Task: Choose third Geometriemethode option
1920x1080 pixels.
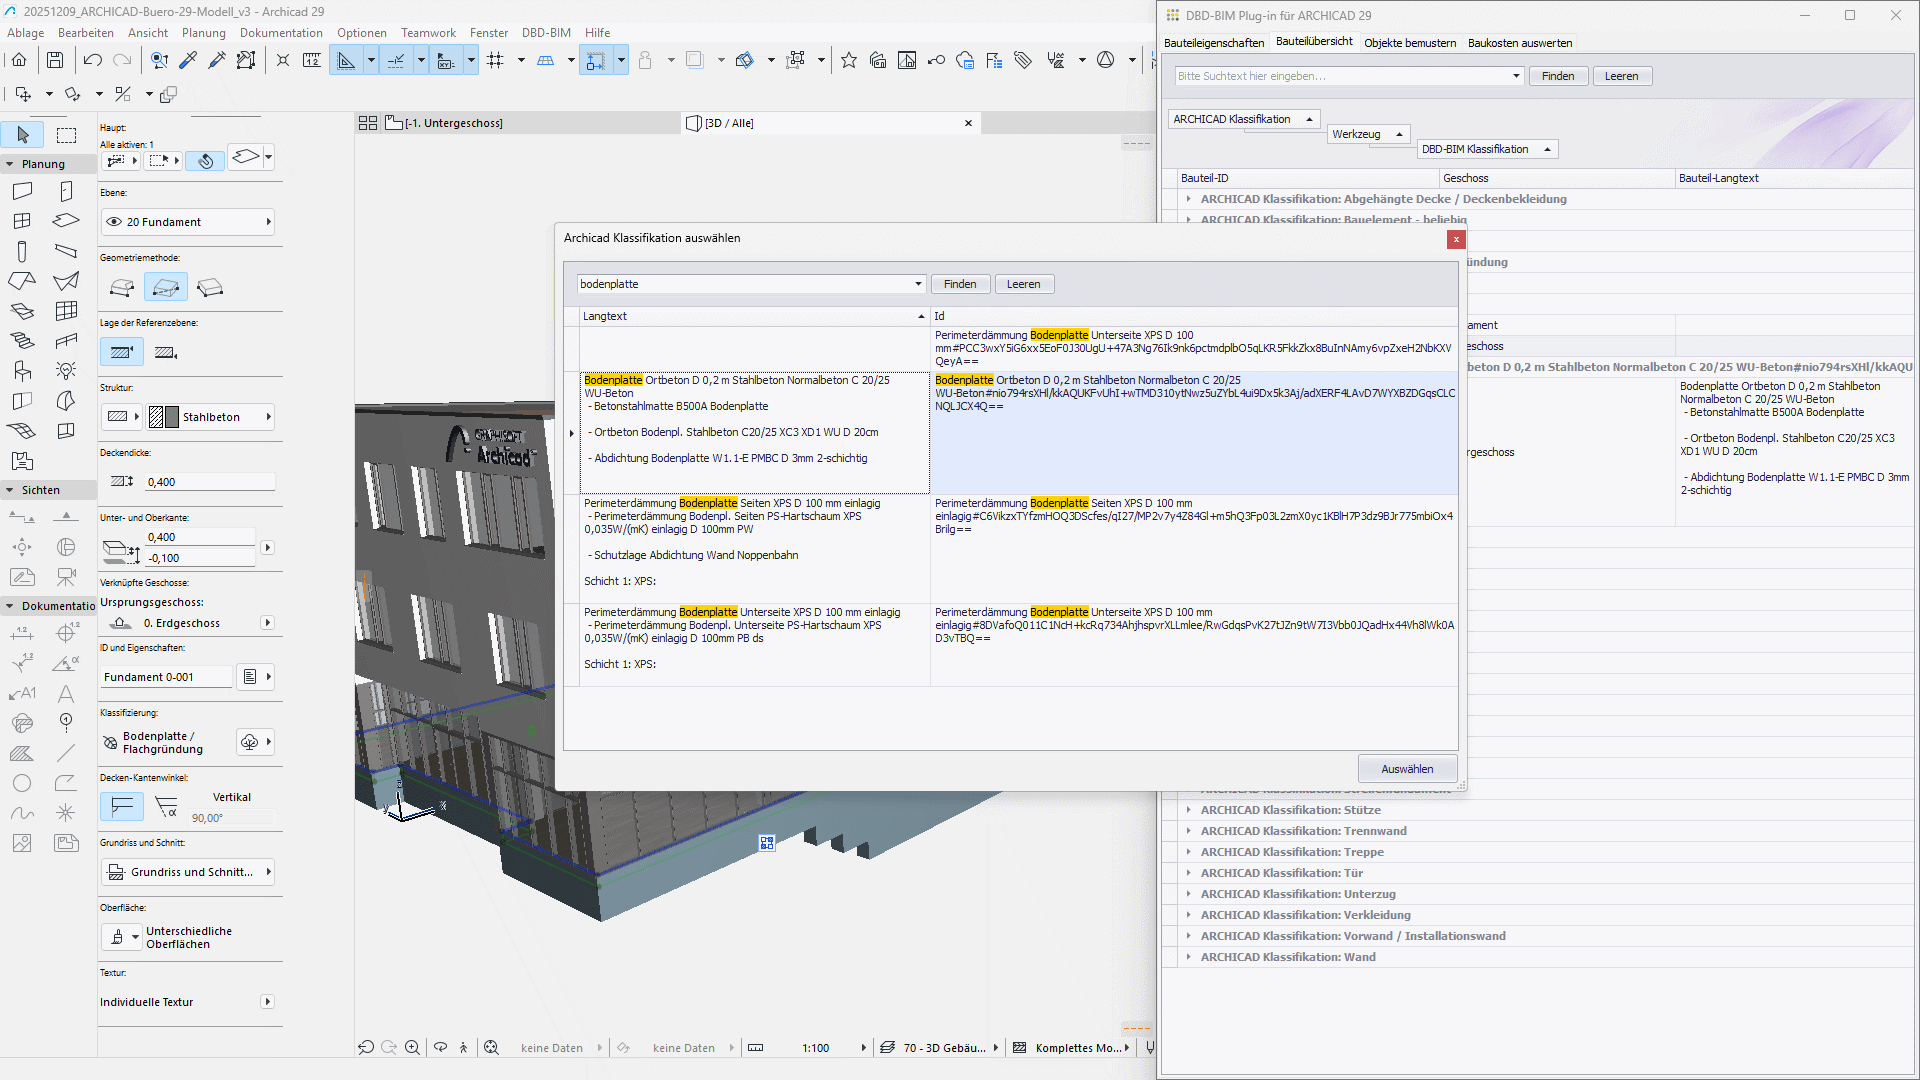Action: click(210, 288)
